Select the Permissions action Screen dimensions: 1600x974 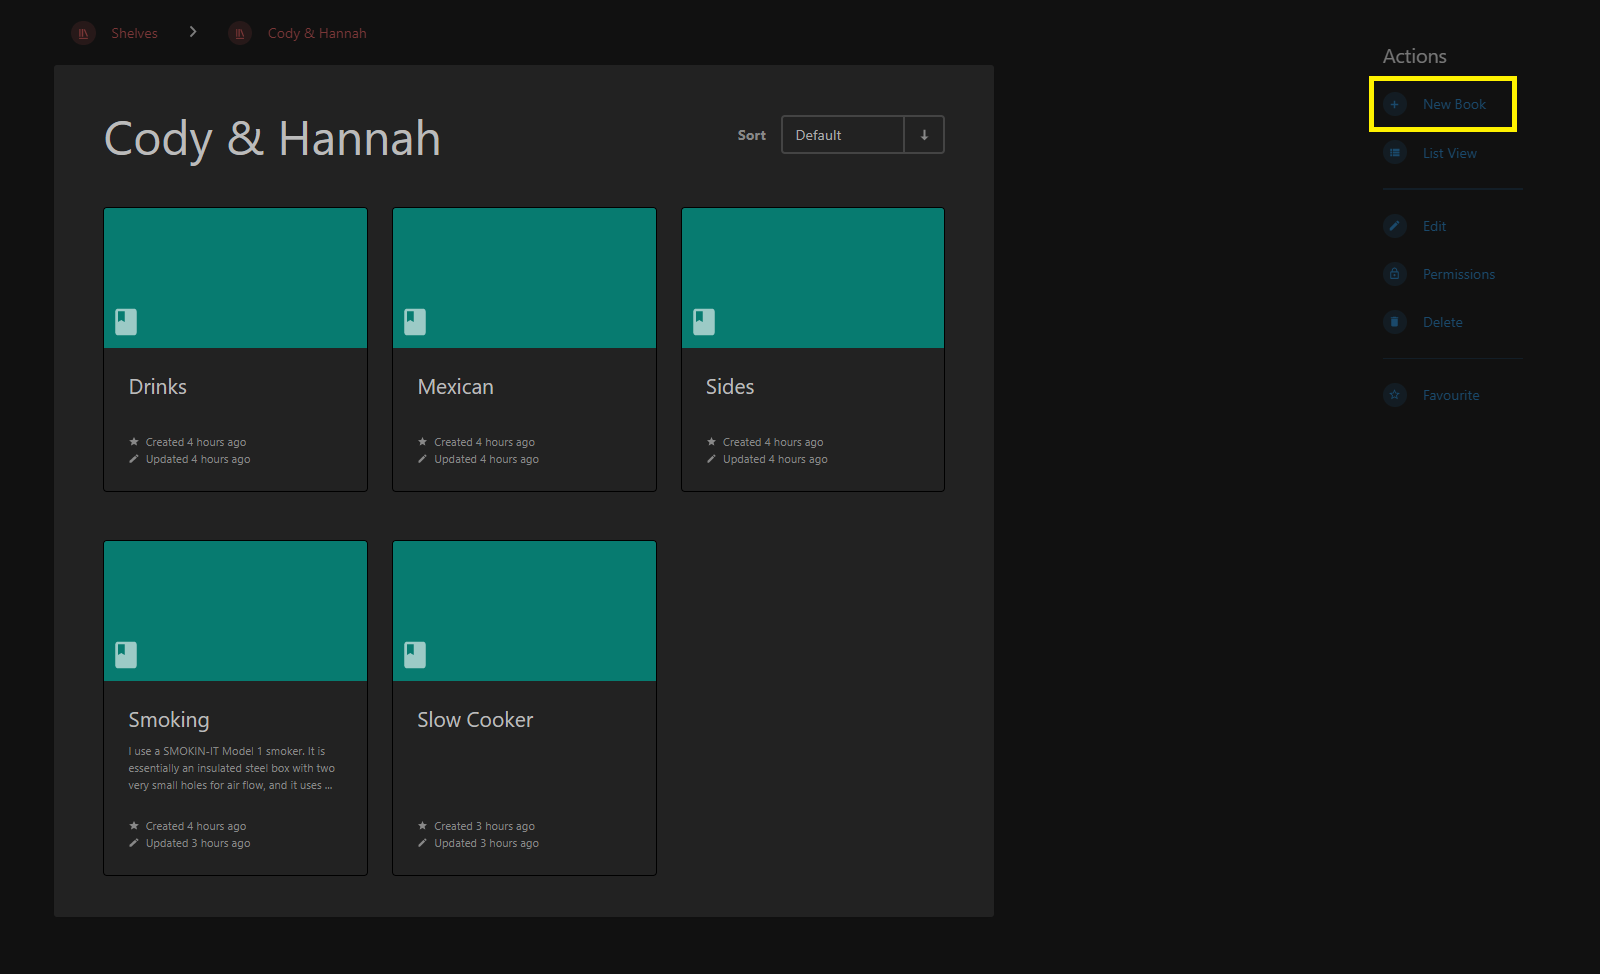[x=1458, y=274]
